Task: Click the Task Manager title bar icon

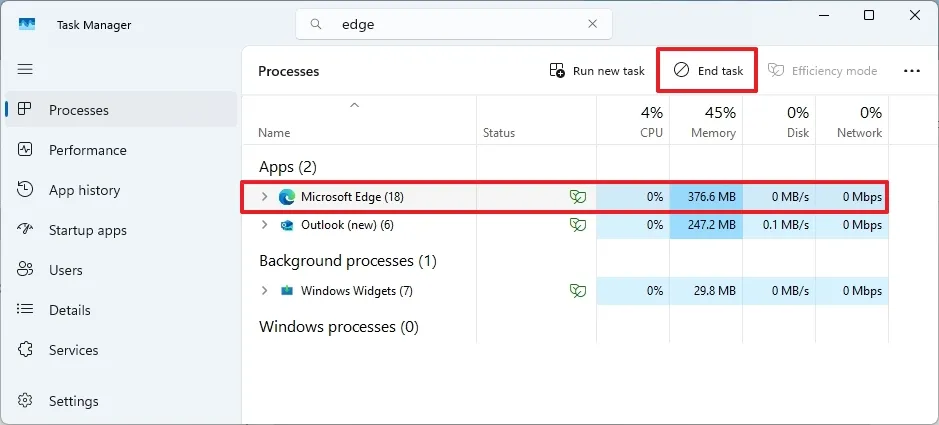Action: pyautogui.click(x=25, y=23)
